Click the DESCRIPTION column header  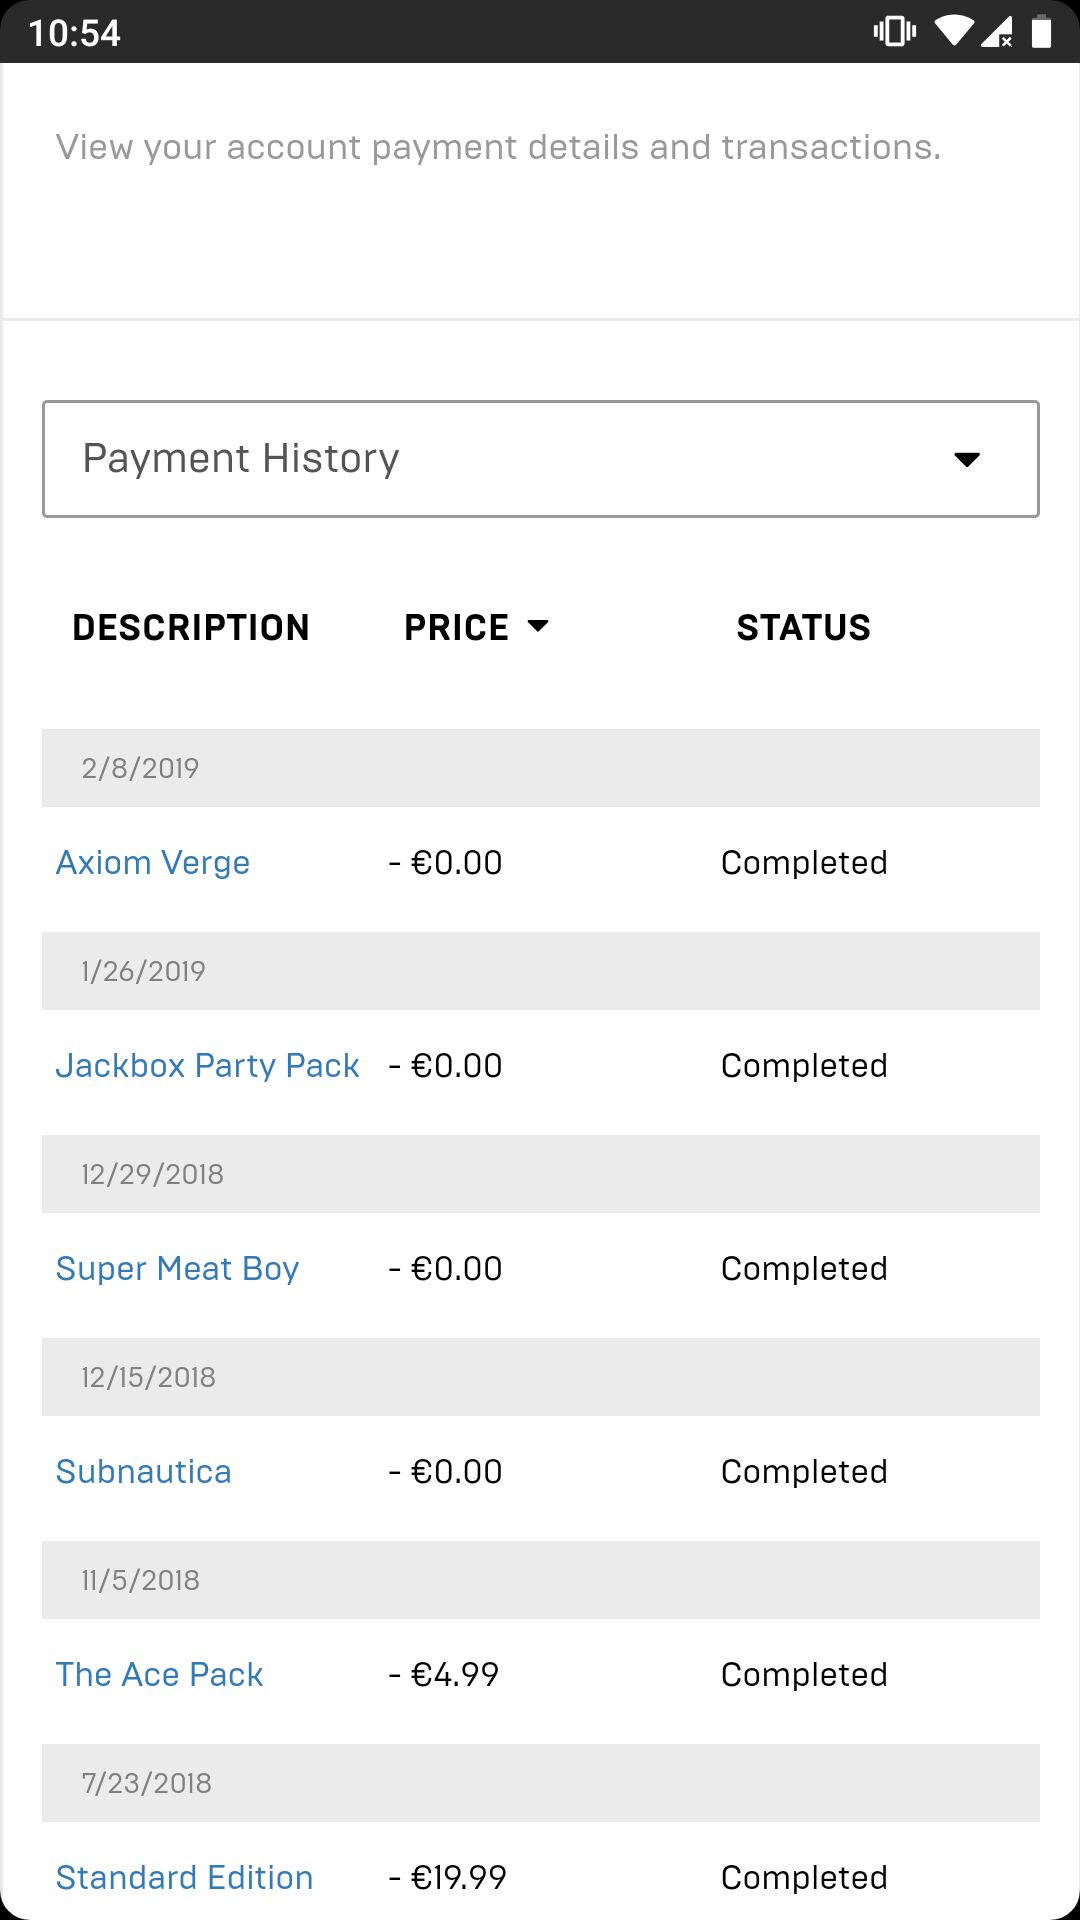click(191, 627)
